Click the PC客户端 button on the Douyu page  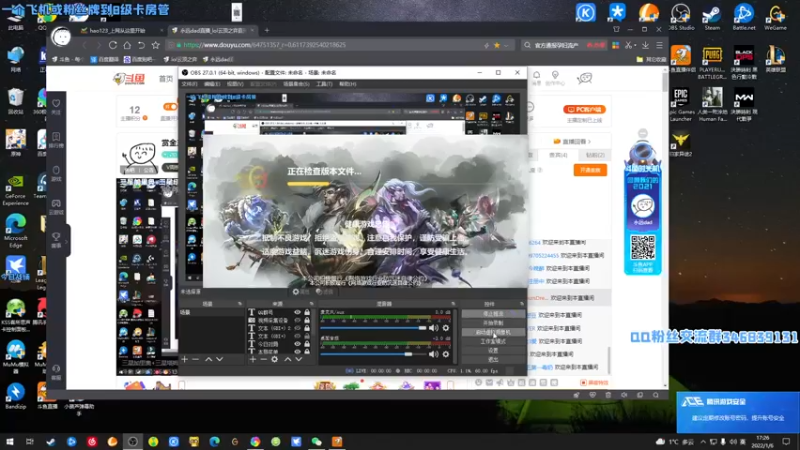(585, 109)
